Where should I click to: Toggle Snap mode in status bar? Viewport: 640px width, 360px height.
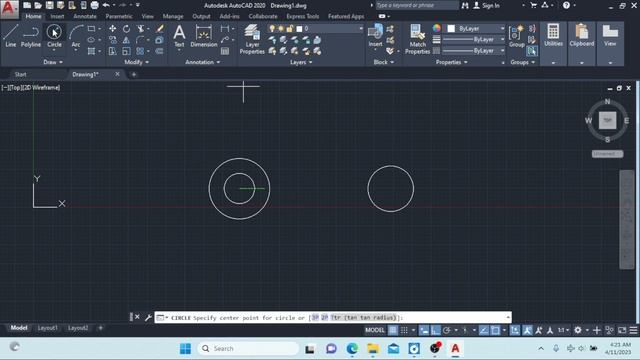[404, 330]
